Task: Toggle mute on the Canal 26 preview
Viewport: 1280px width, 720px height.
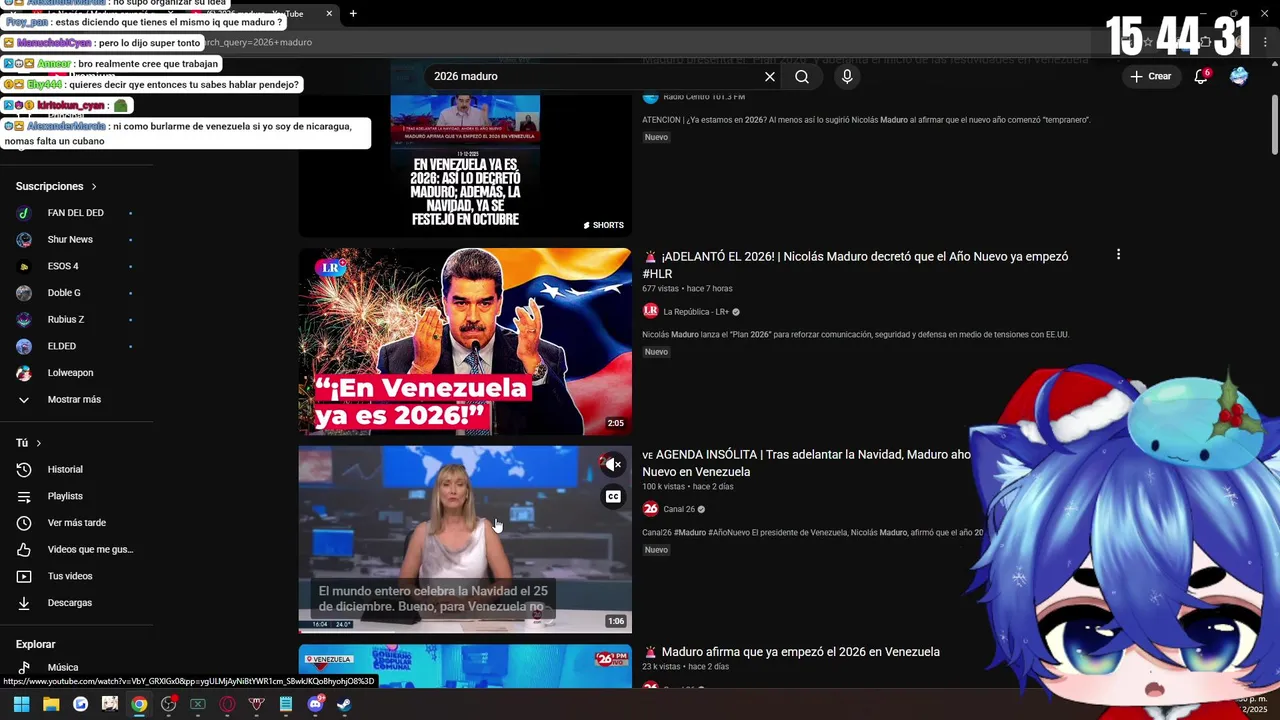Action: pos(612,464)
